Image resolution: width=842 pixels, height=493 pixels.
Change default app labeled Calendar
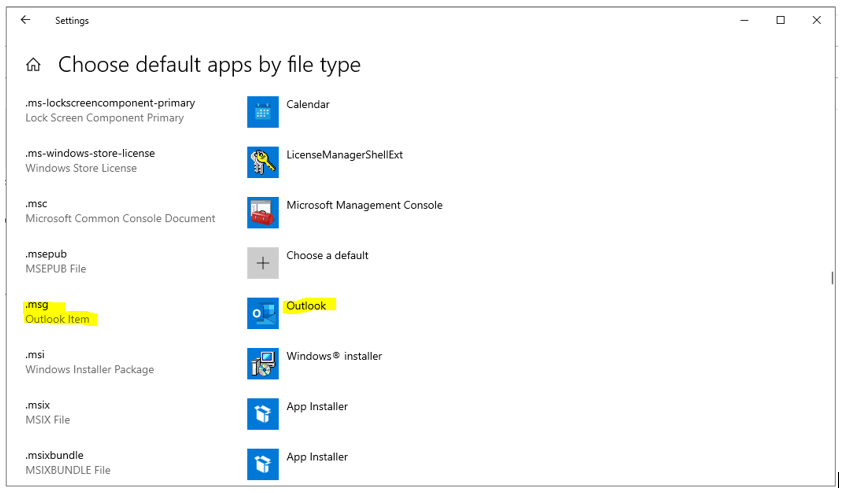[x=308, y=104]
